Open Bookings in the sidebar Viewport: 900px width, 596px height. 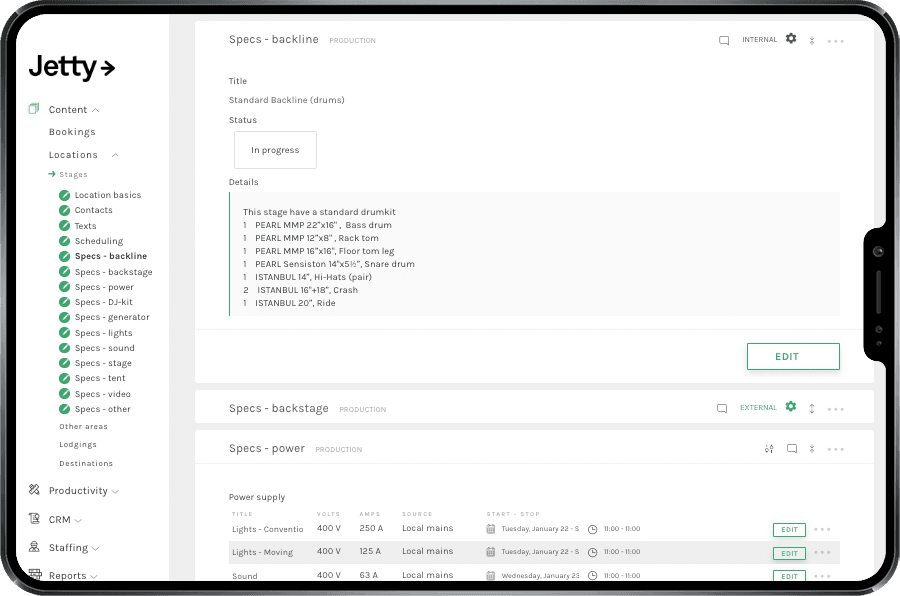click(x=72, y=132)
